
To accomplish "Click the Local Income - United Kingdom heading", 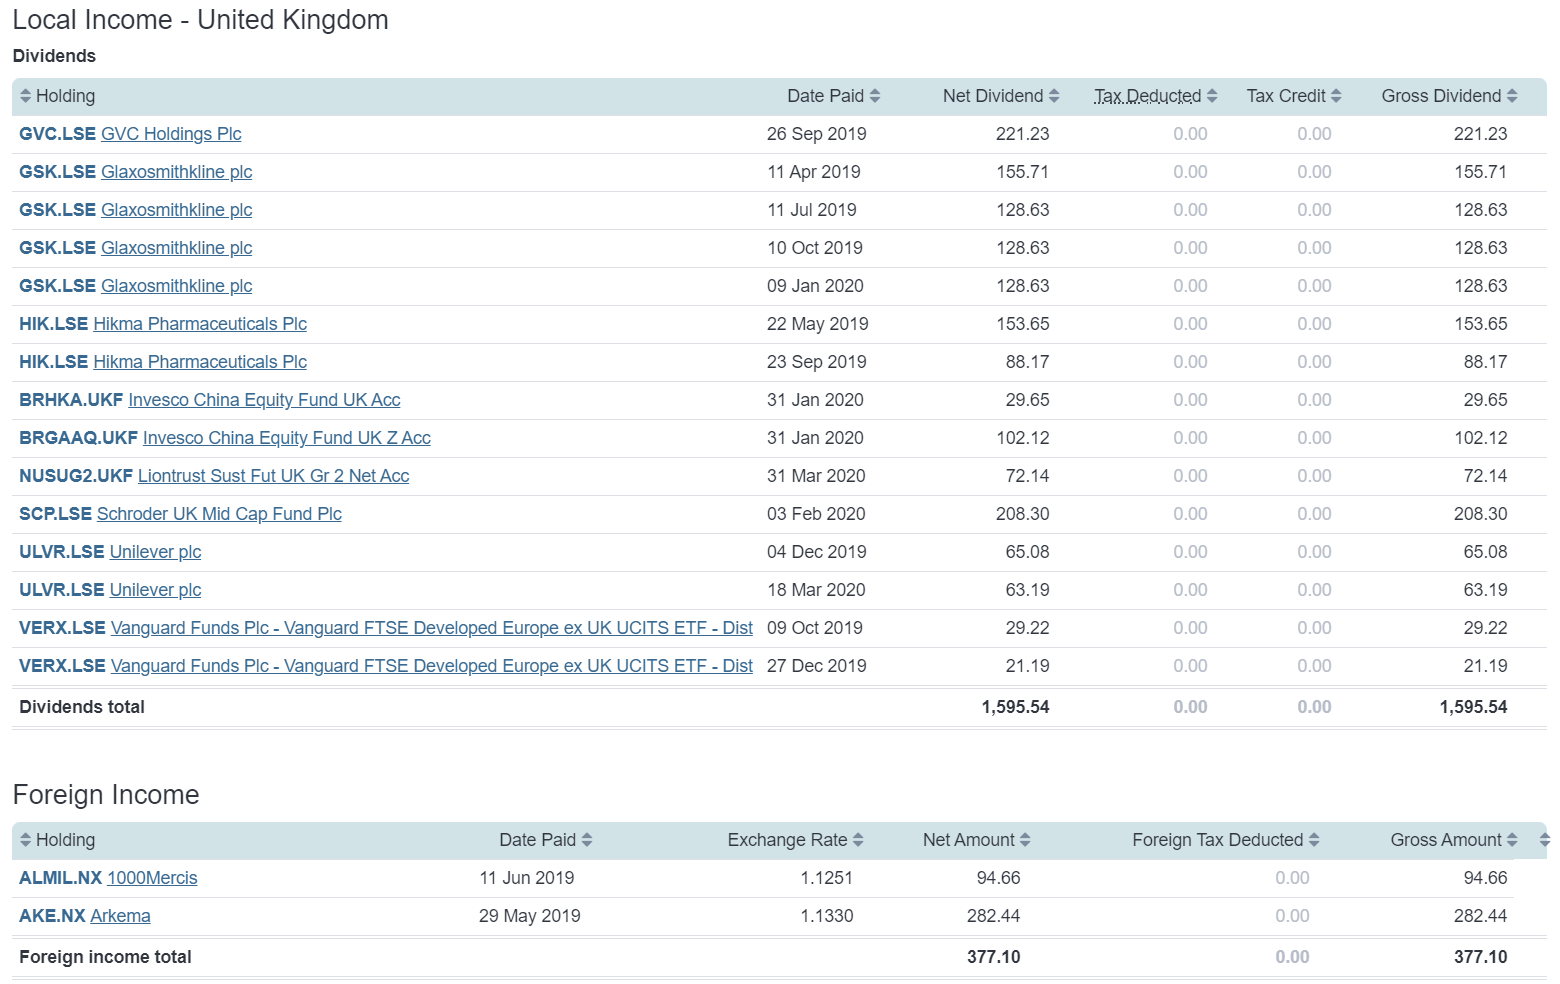I will point(200,20).
